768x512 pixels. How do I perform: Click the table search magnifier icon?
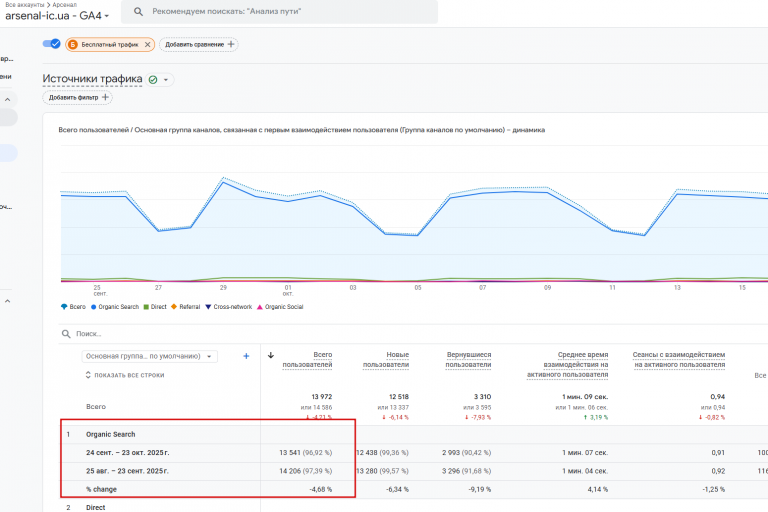coord(66,334)
